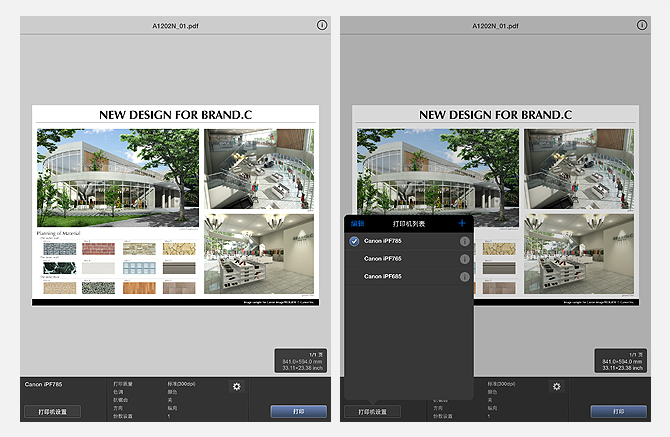
Task: Tap the blue 打印 button in left screen
Action: 298,411
